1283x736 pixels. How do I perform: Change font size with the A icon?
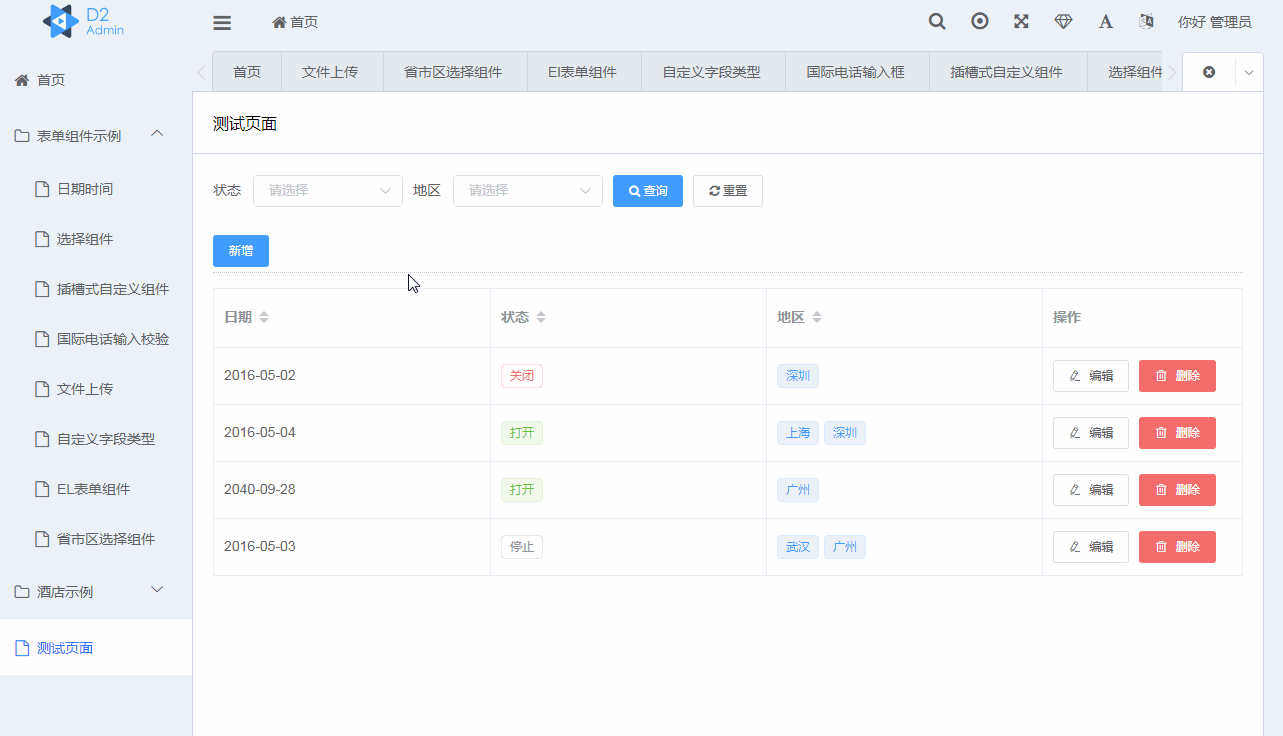1105,21
